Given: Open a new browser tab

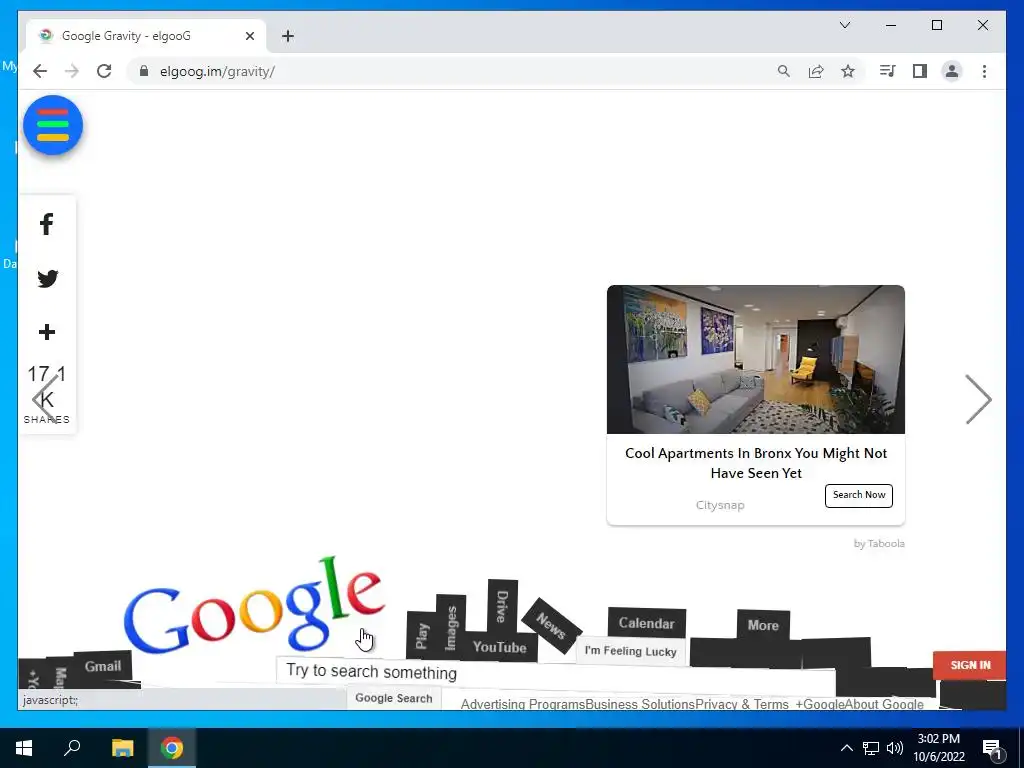Looking at the screenshot, I should coord(288,36).
